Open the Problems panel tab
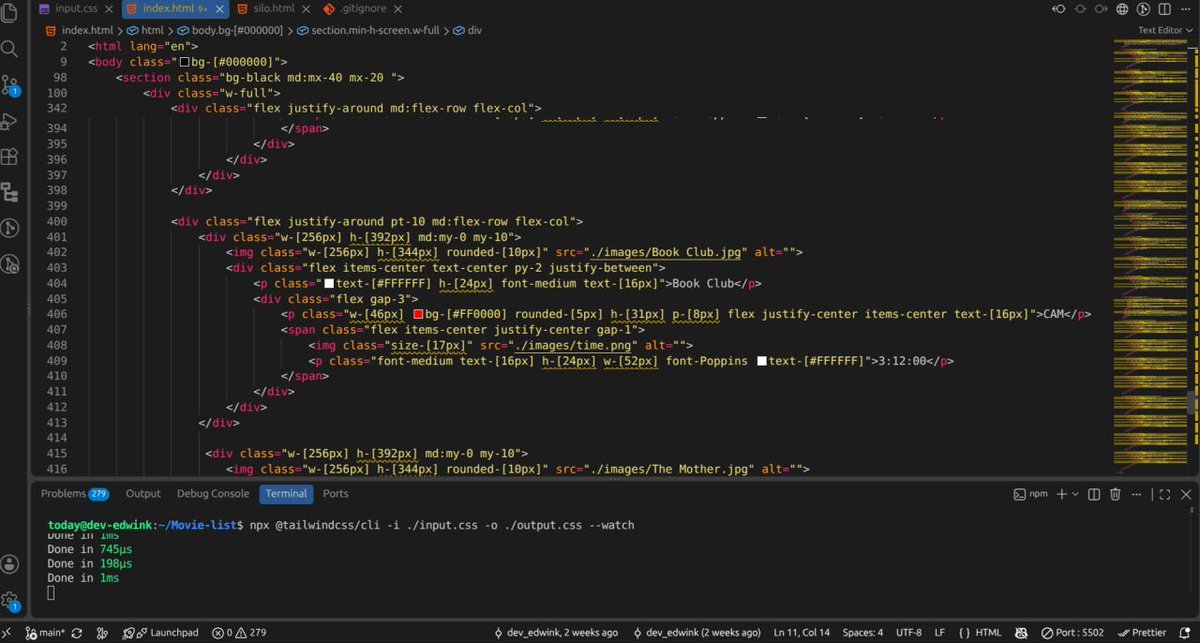1200x643 pixels. coord(74,494)
